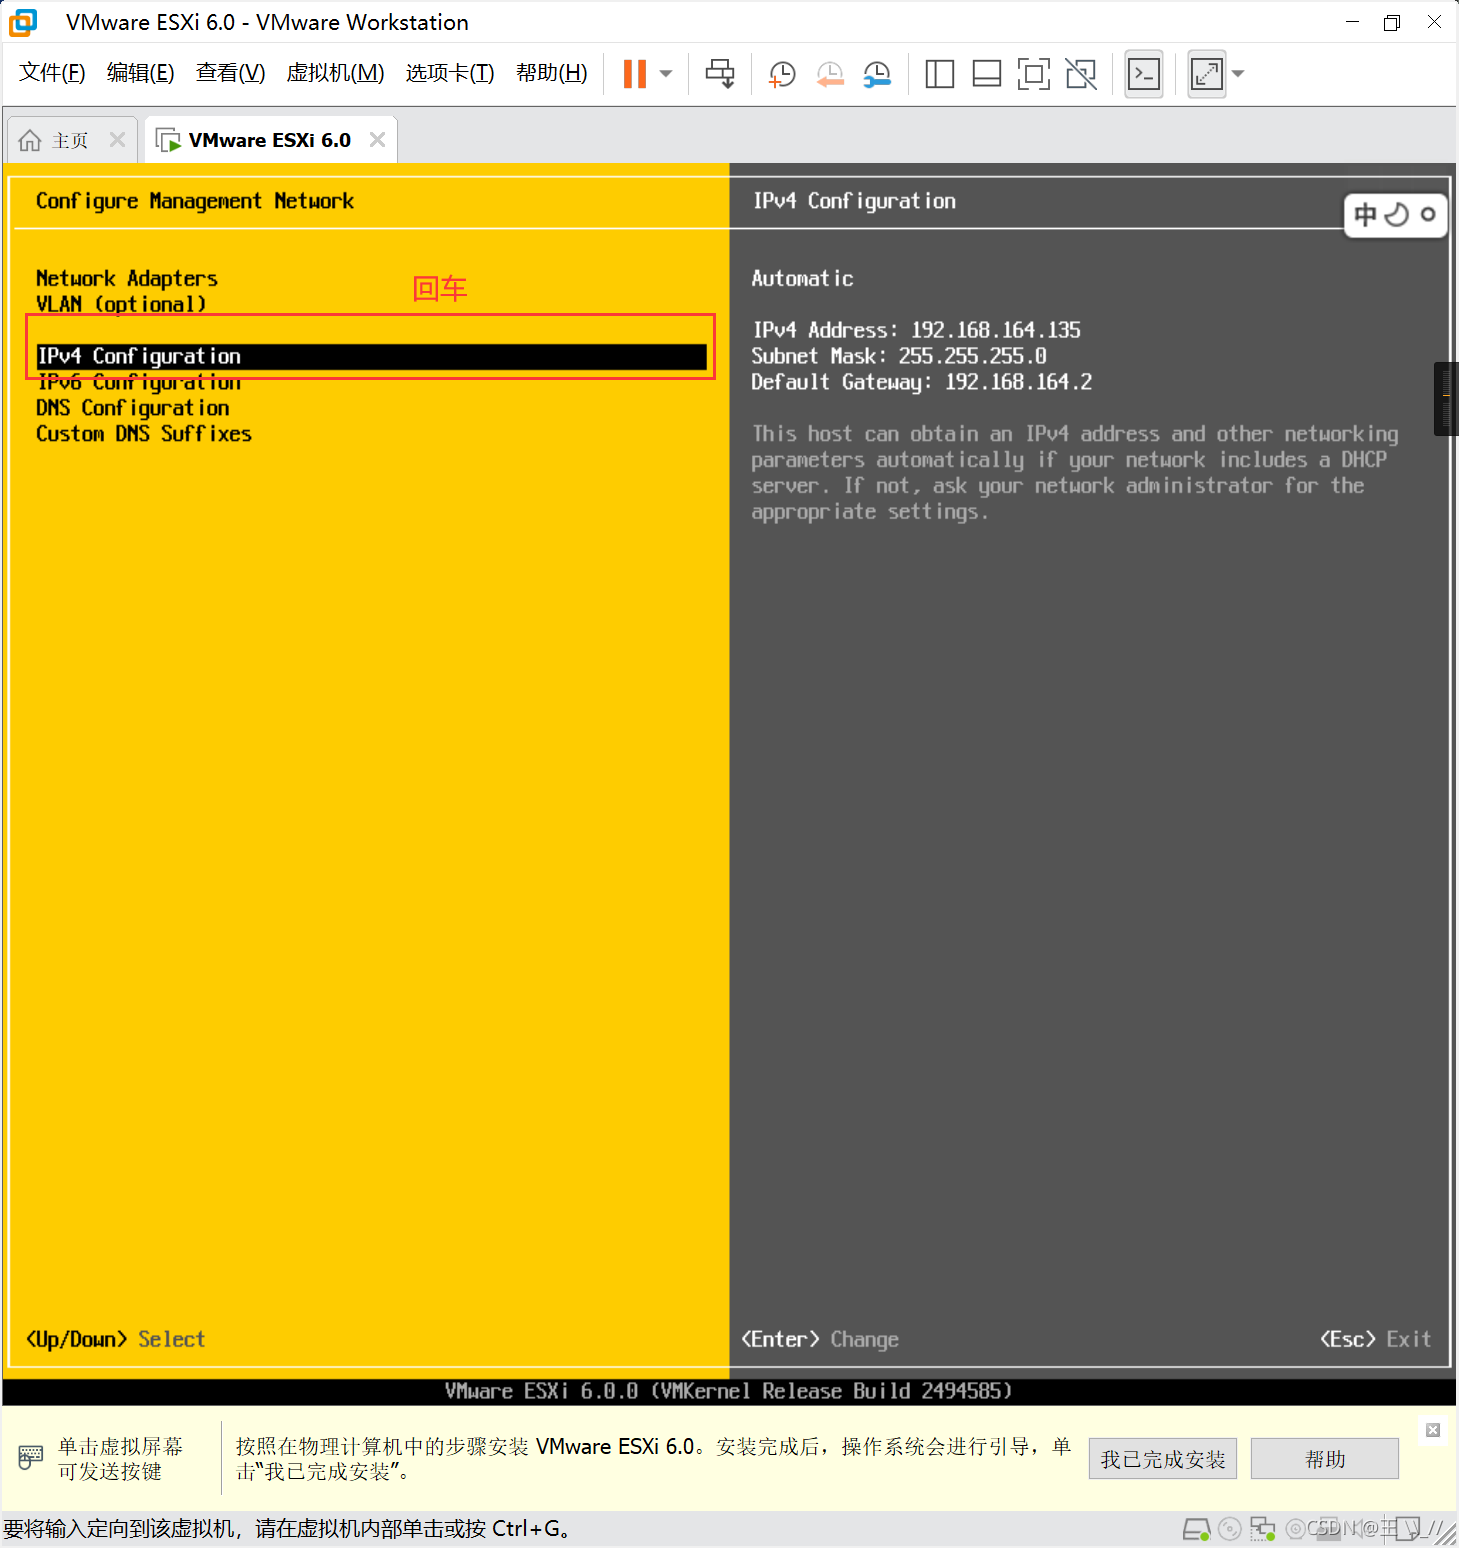Viewport: 1459px width, 1548px height.
Task: Click the network adapter status bar icon
Action: [1263, 1529]
